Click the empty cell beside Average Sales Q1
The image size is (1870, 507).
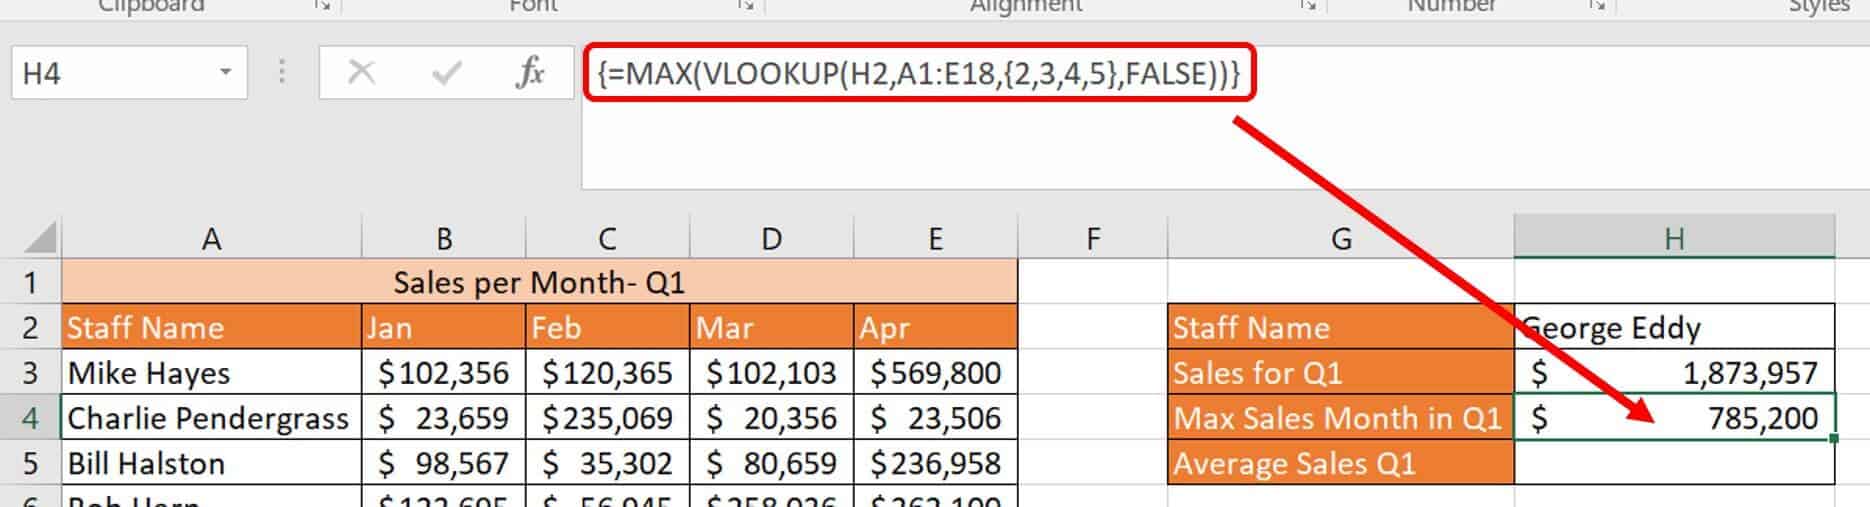click(1674, 463)
